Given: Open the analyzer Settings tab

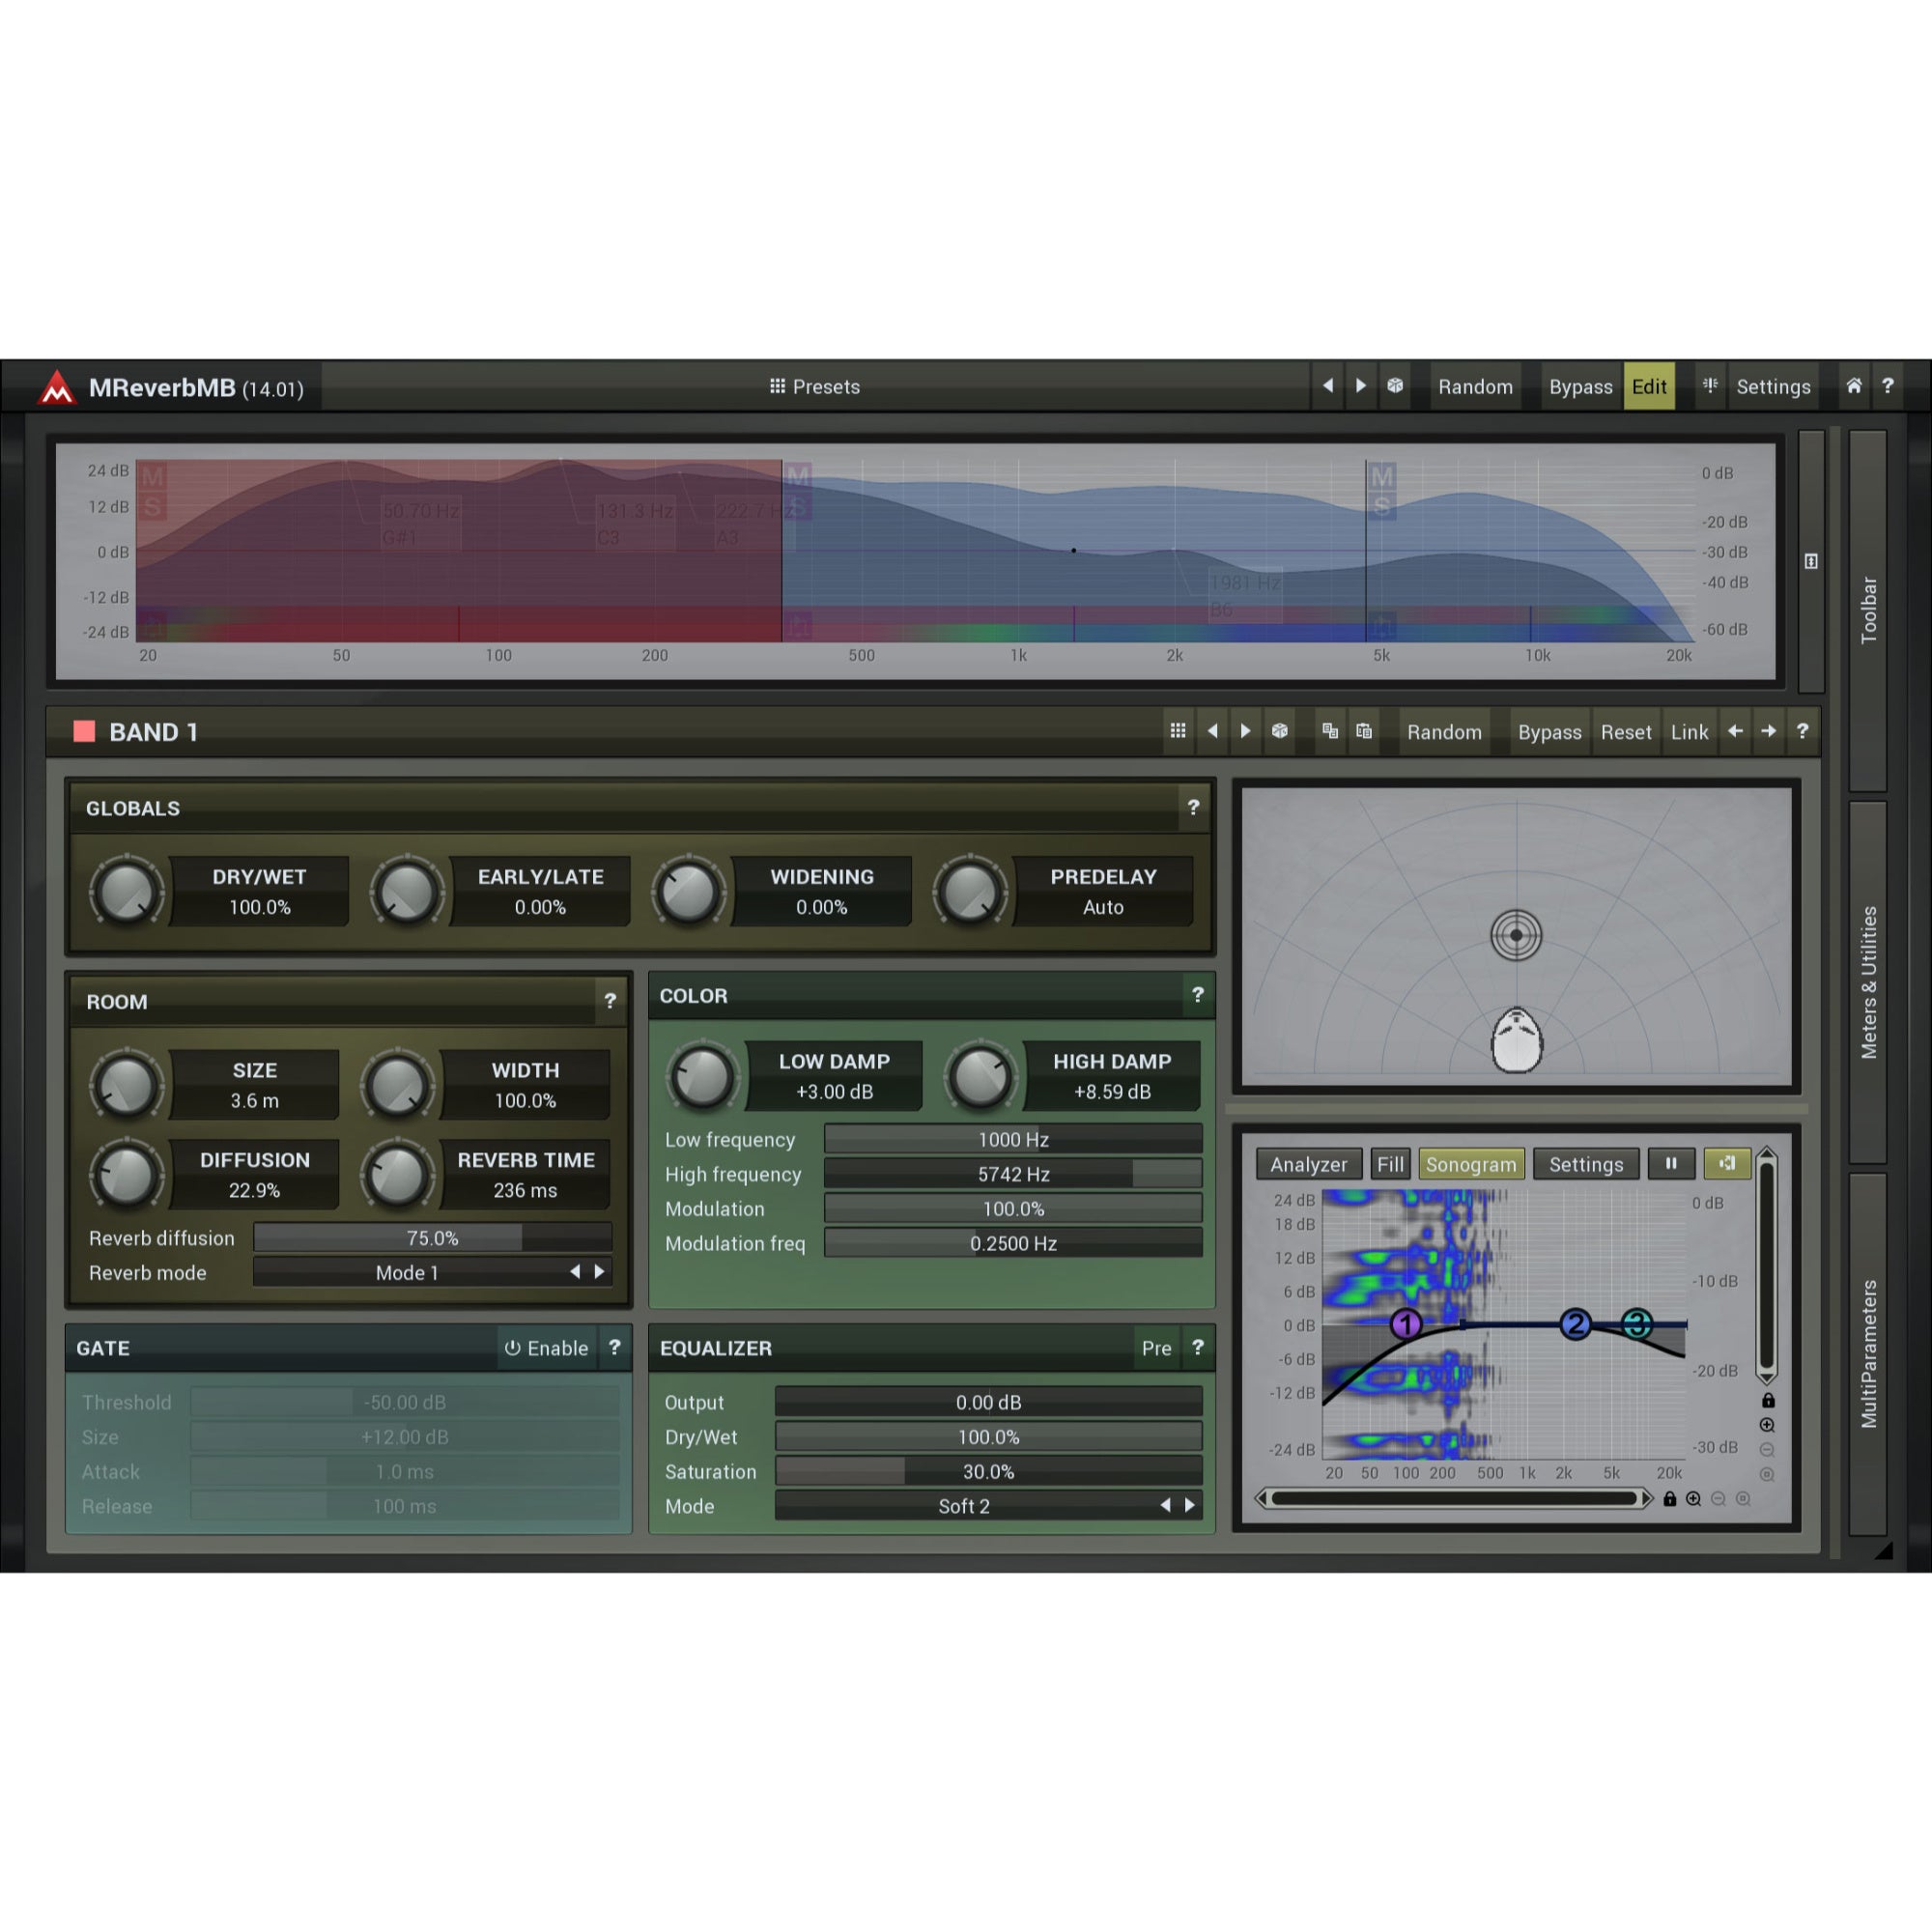Looking at the screenshot, I should pyautogui.click(x=1586, y=1164).
